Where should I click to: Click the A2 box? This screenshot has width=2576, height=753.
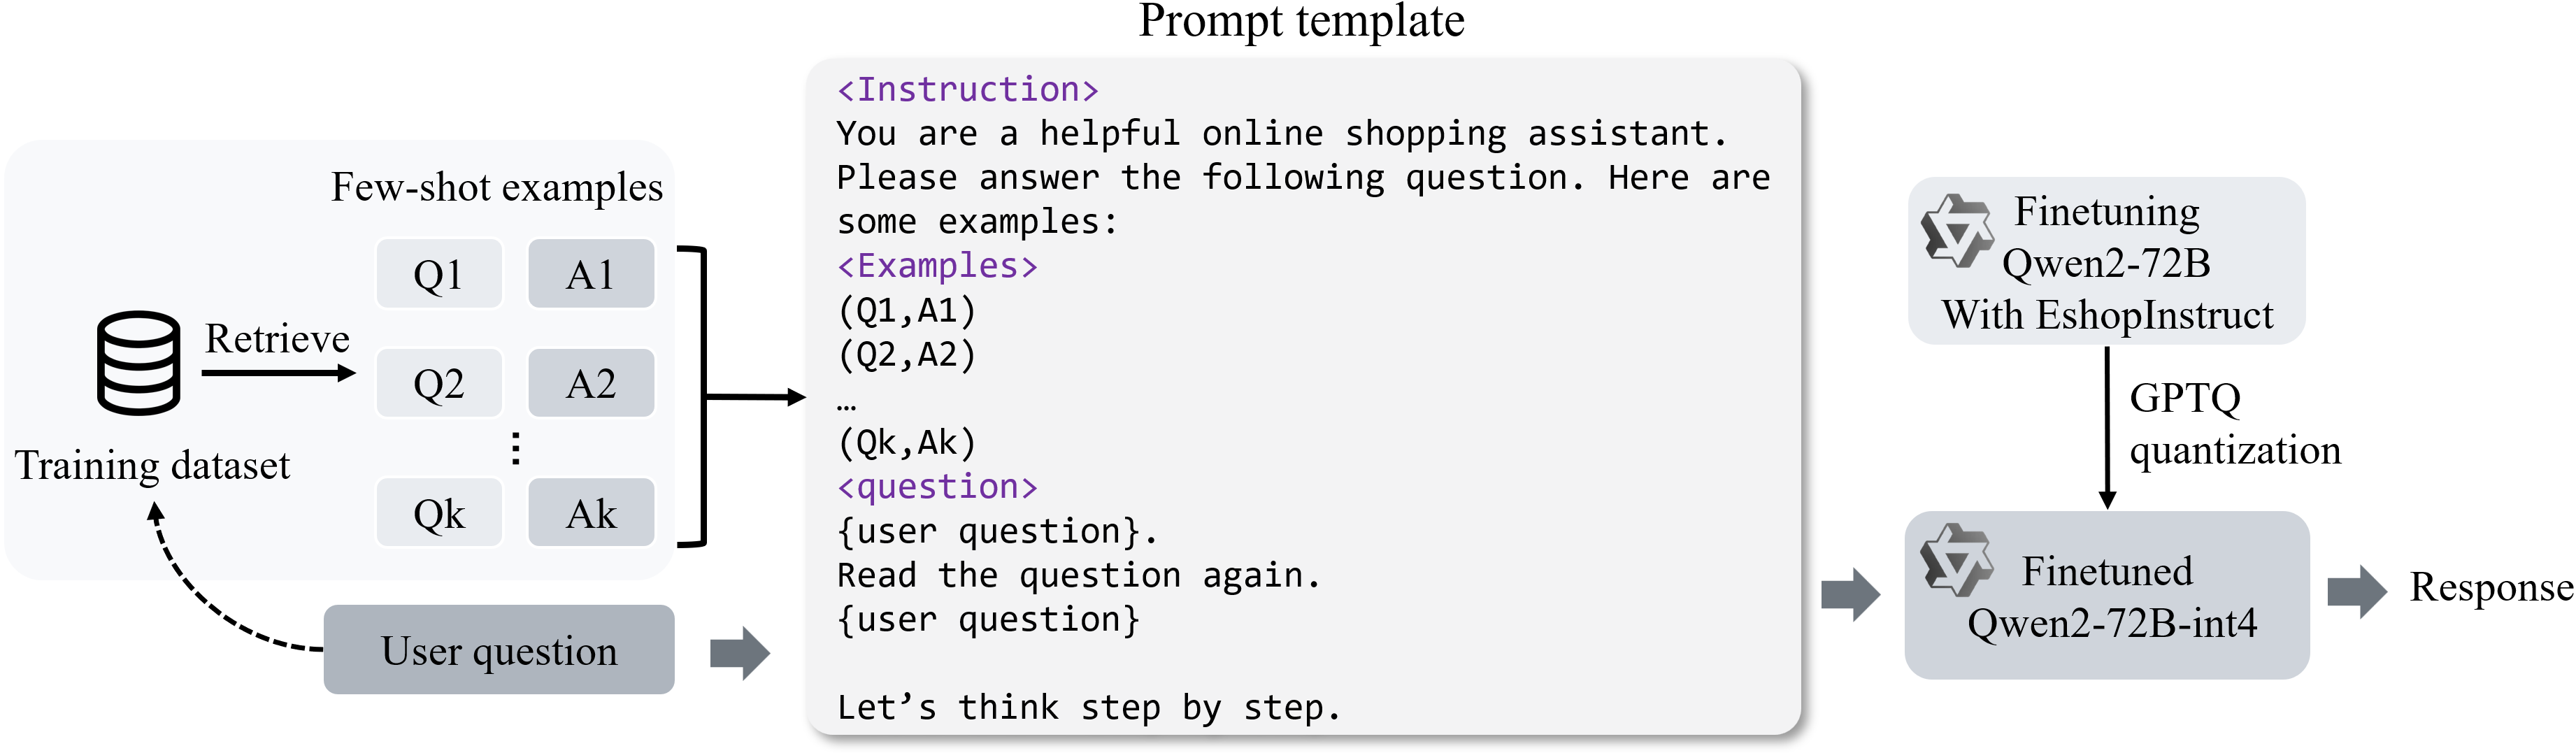coord(591,383)
